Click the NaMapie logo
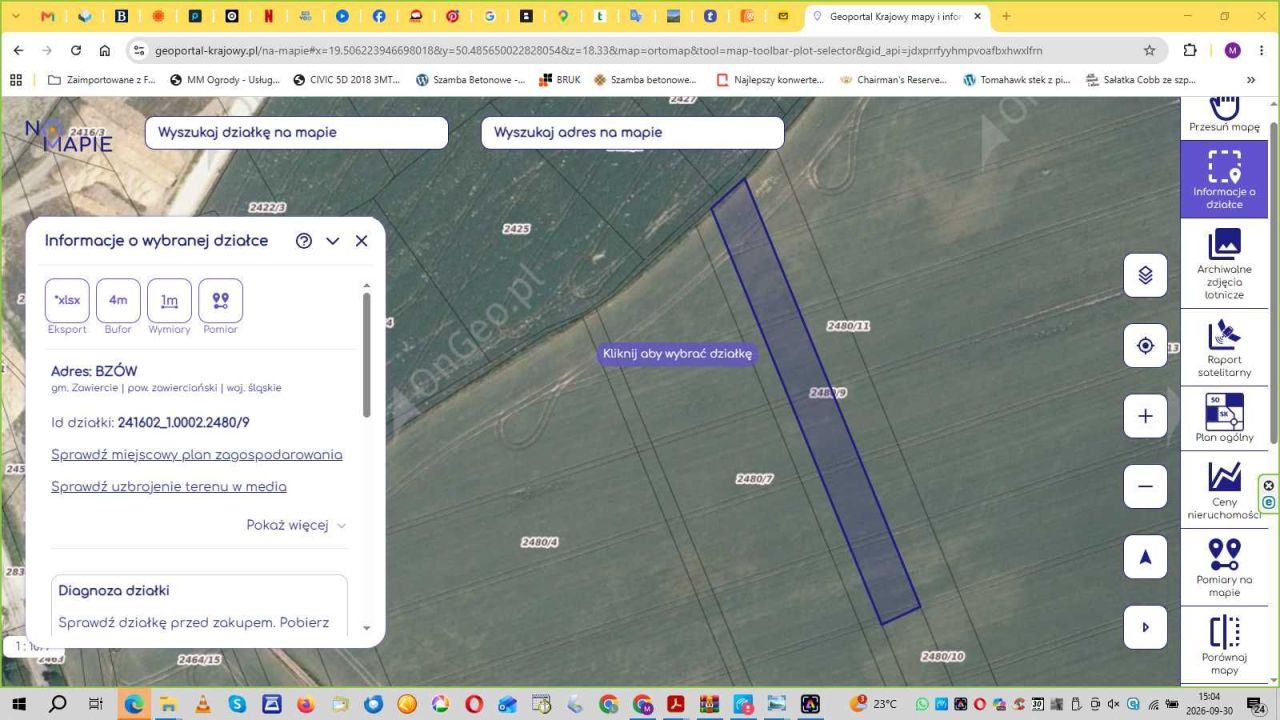Screen dimensions: 1280x720 pos(69,135)
